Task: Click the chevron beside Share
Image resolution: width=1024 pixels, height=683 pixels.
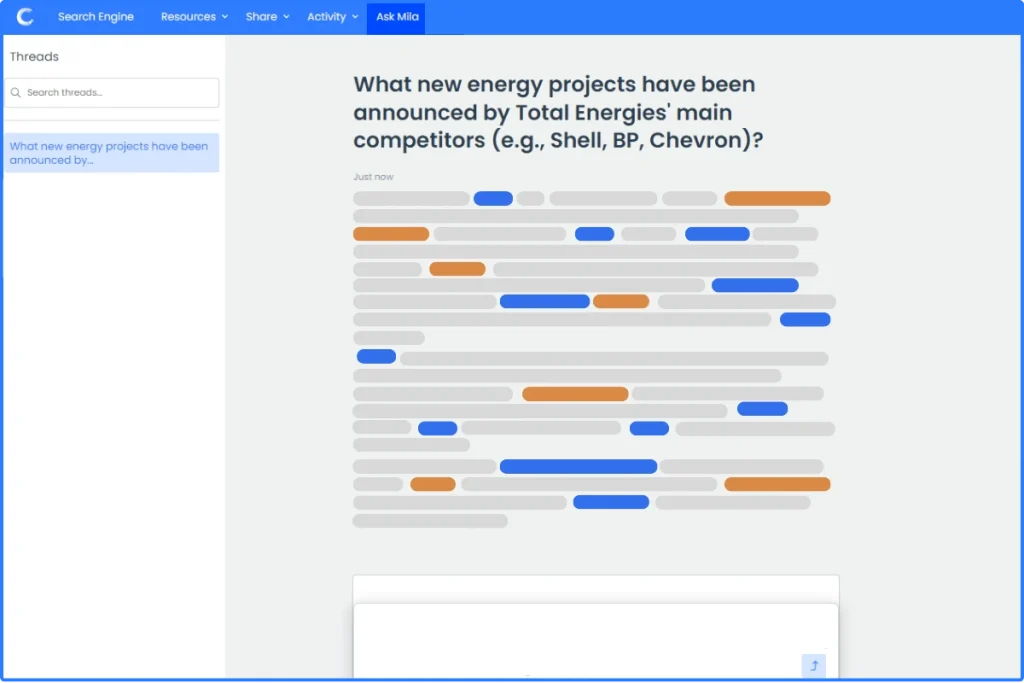Action: click(286, 17)
